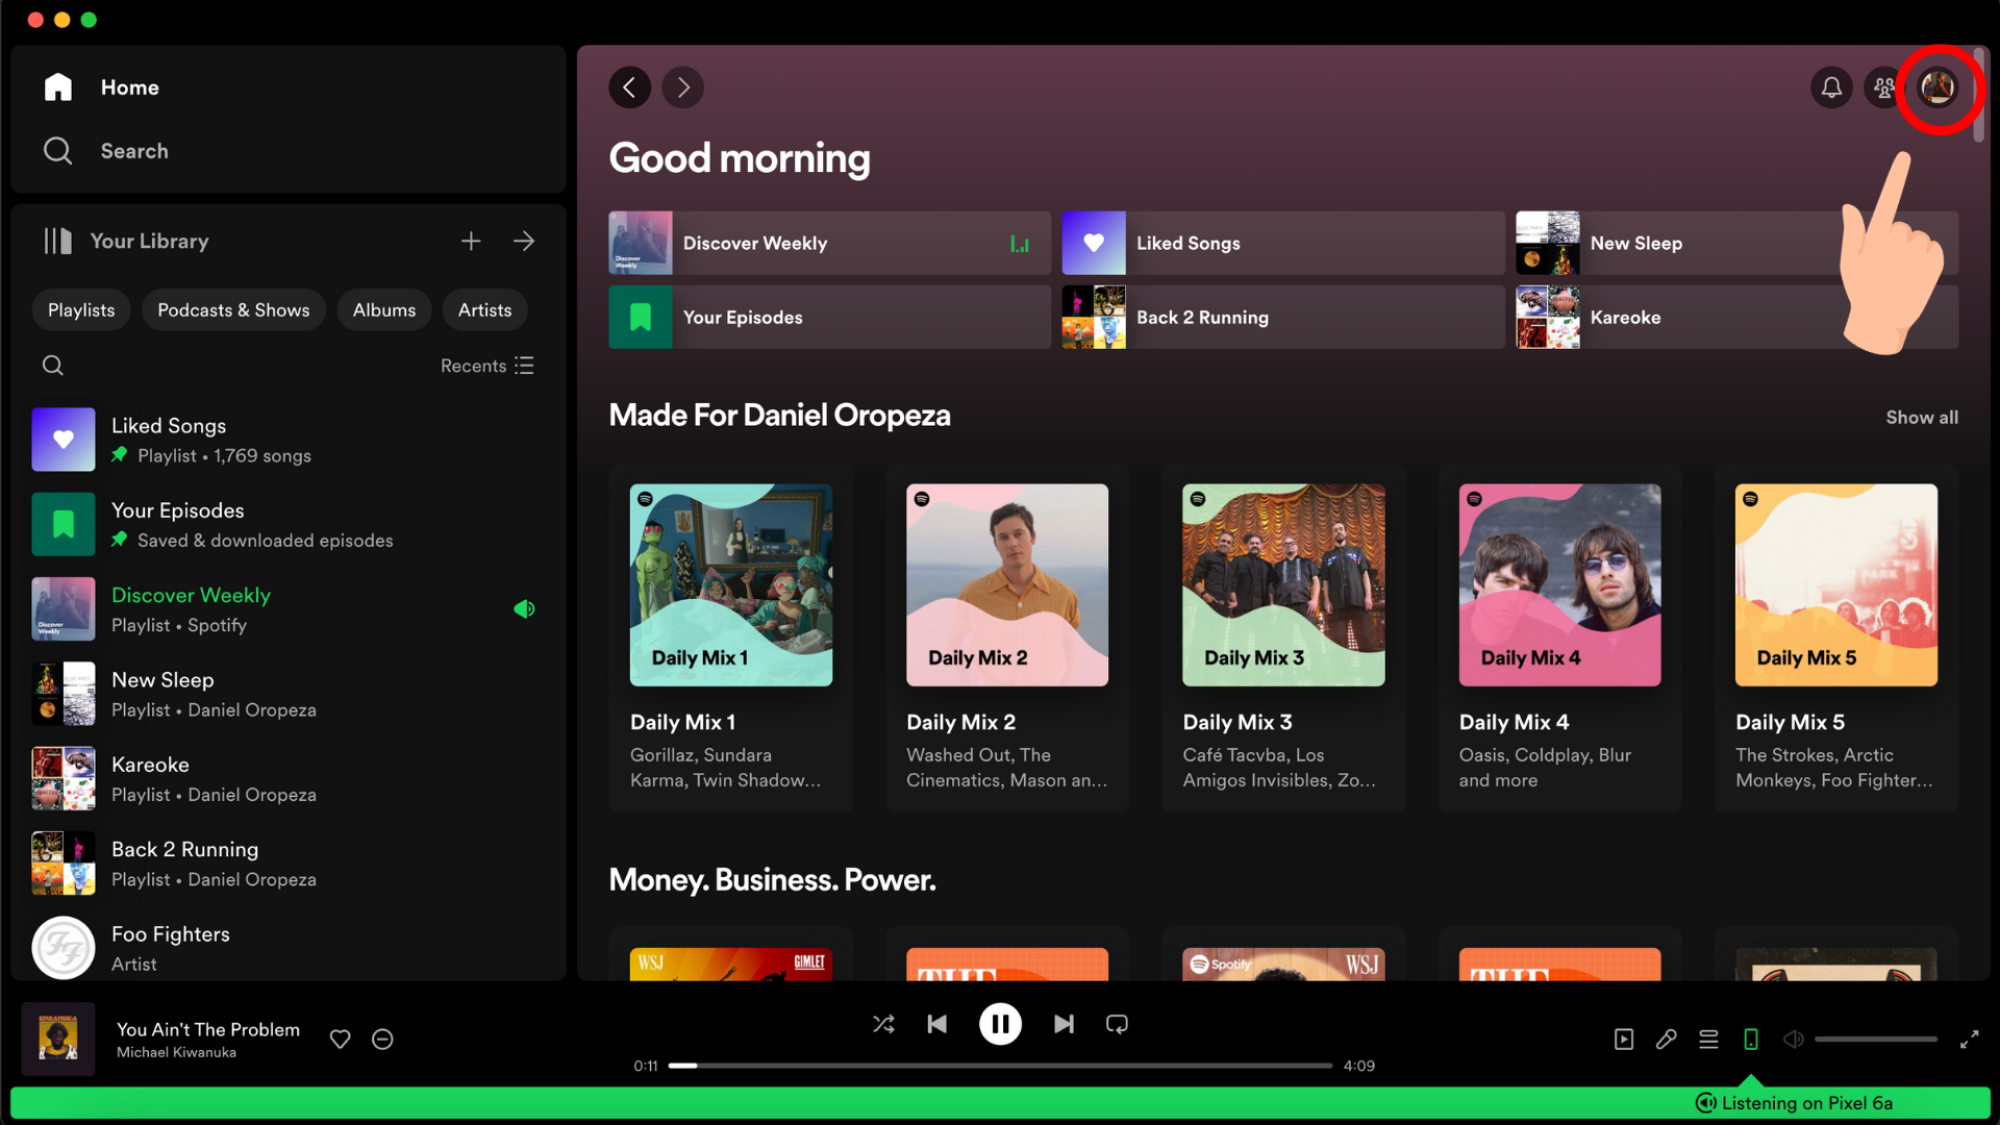Click the bell notifications icon
The image size is (2000, 1125).
tap(1831, 87)
